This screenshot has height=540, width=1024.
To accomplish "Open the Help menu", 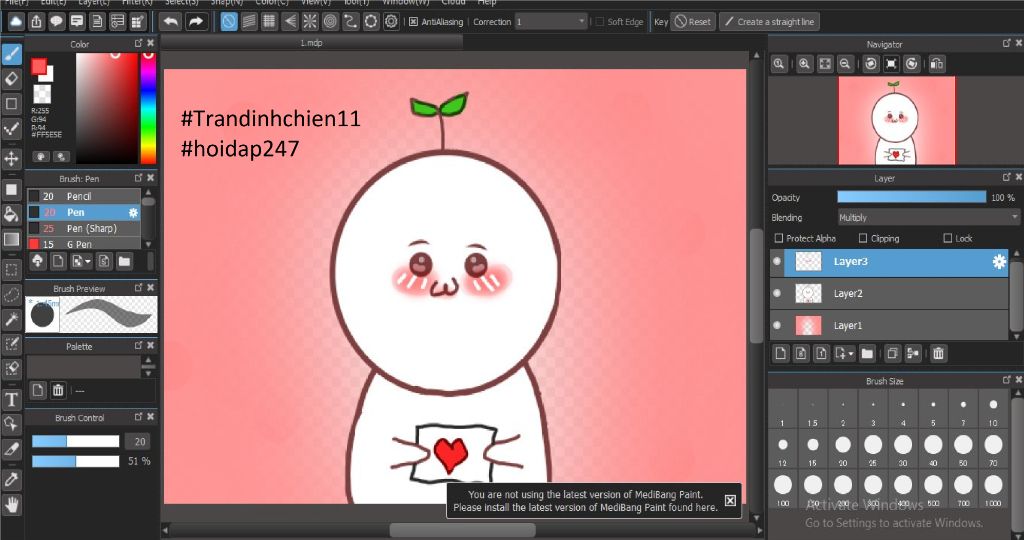I will coord(487,3).
